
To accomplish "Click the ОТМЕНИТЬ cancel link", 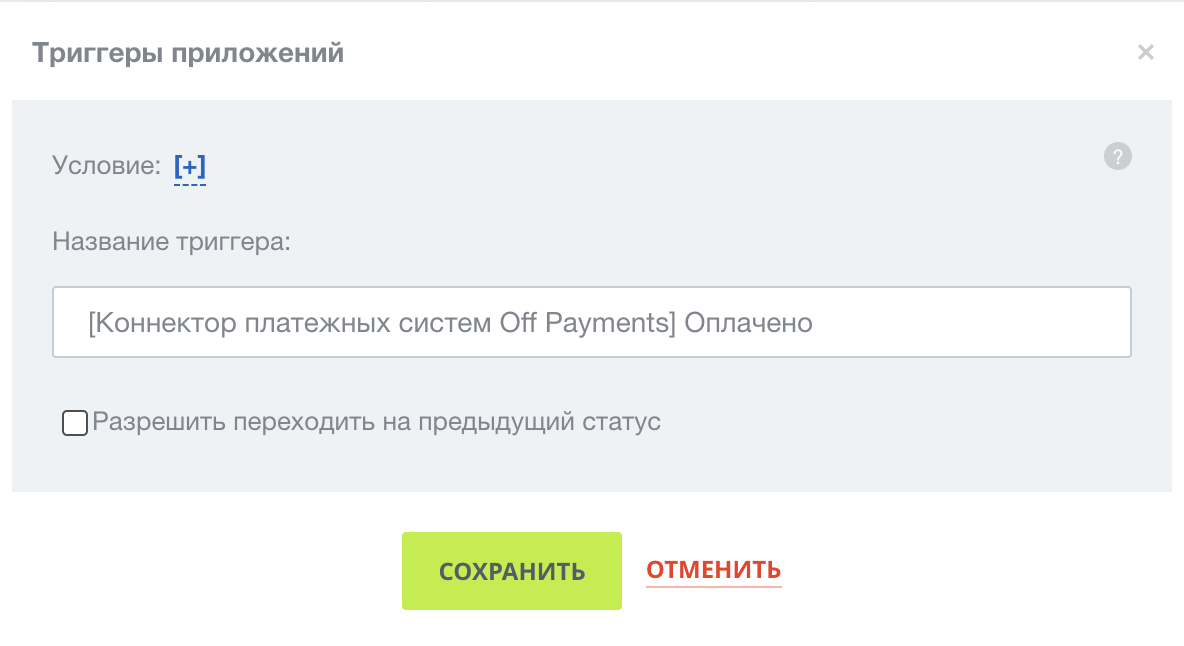I will [713, 570].
